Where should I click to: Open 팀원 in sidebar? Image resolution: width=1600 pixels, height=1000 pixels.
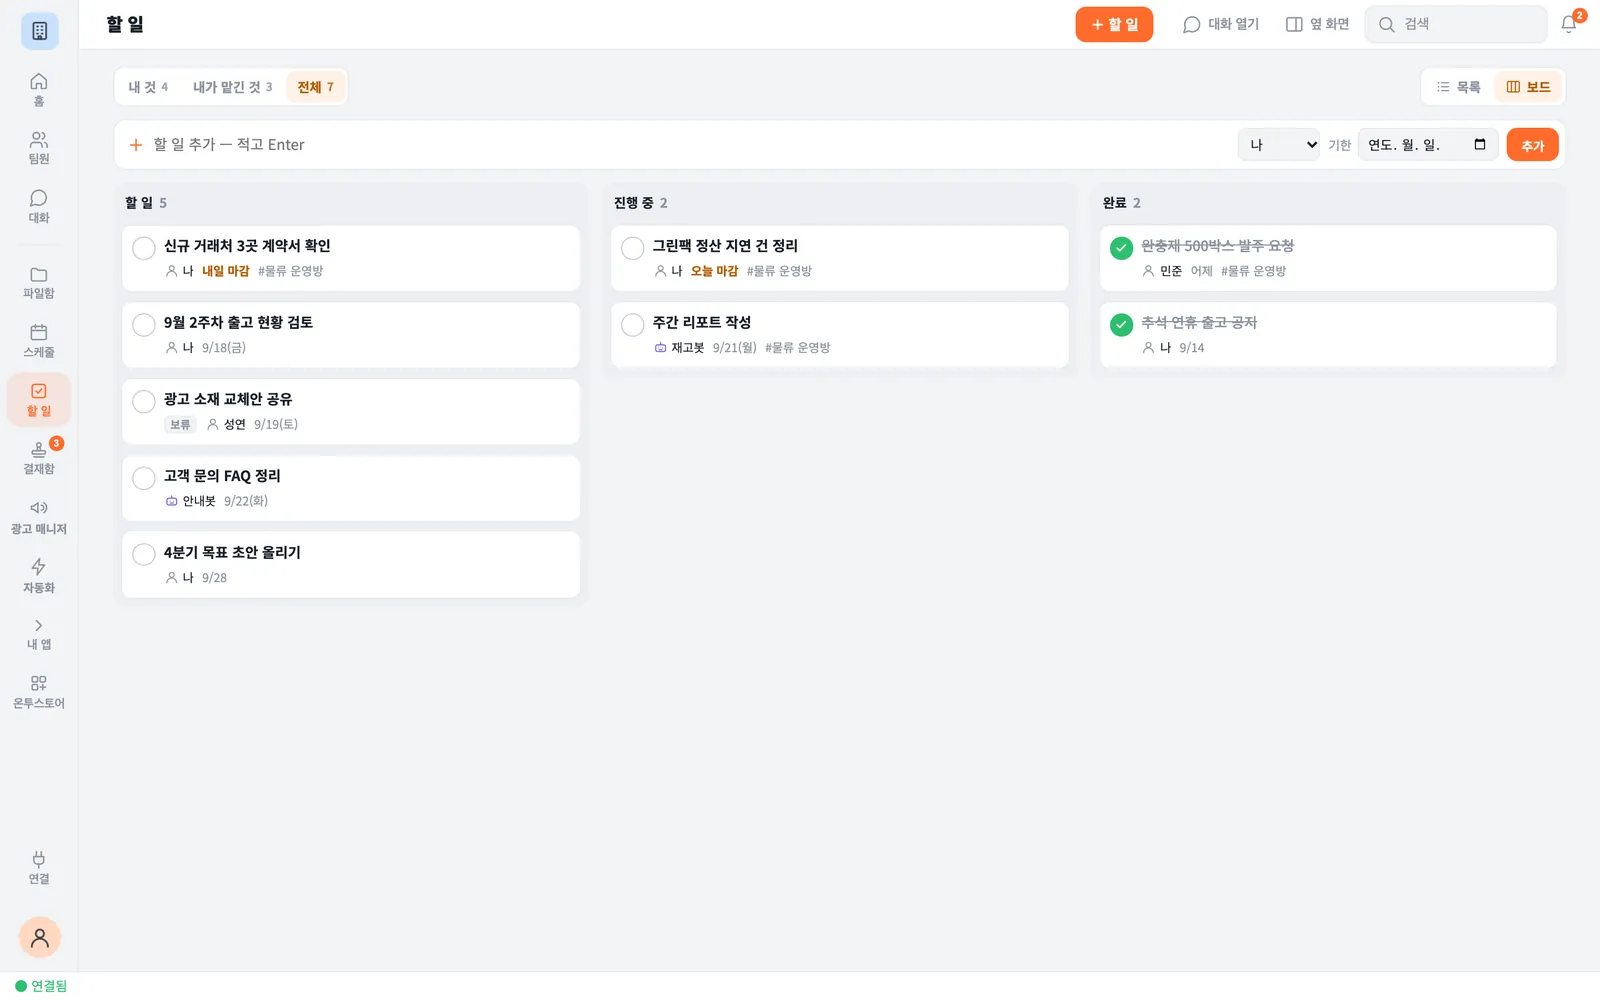tap(39, 148)
